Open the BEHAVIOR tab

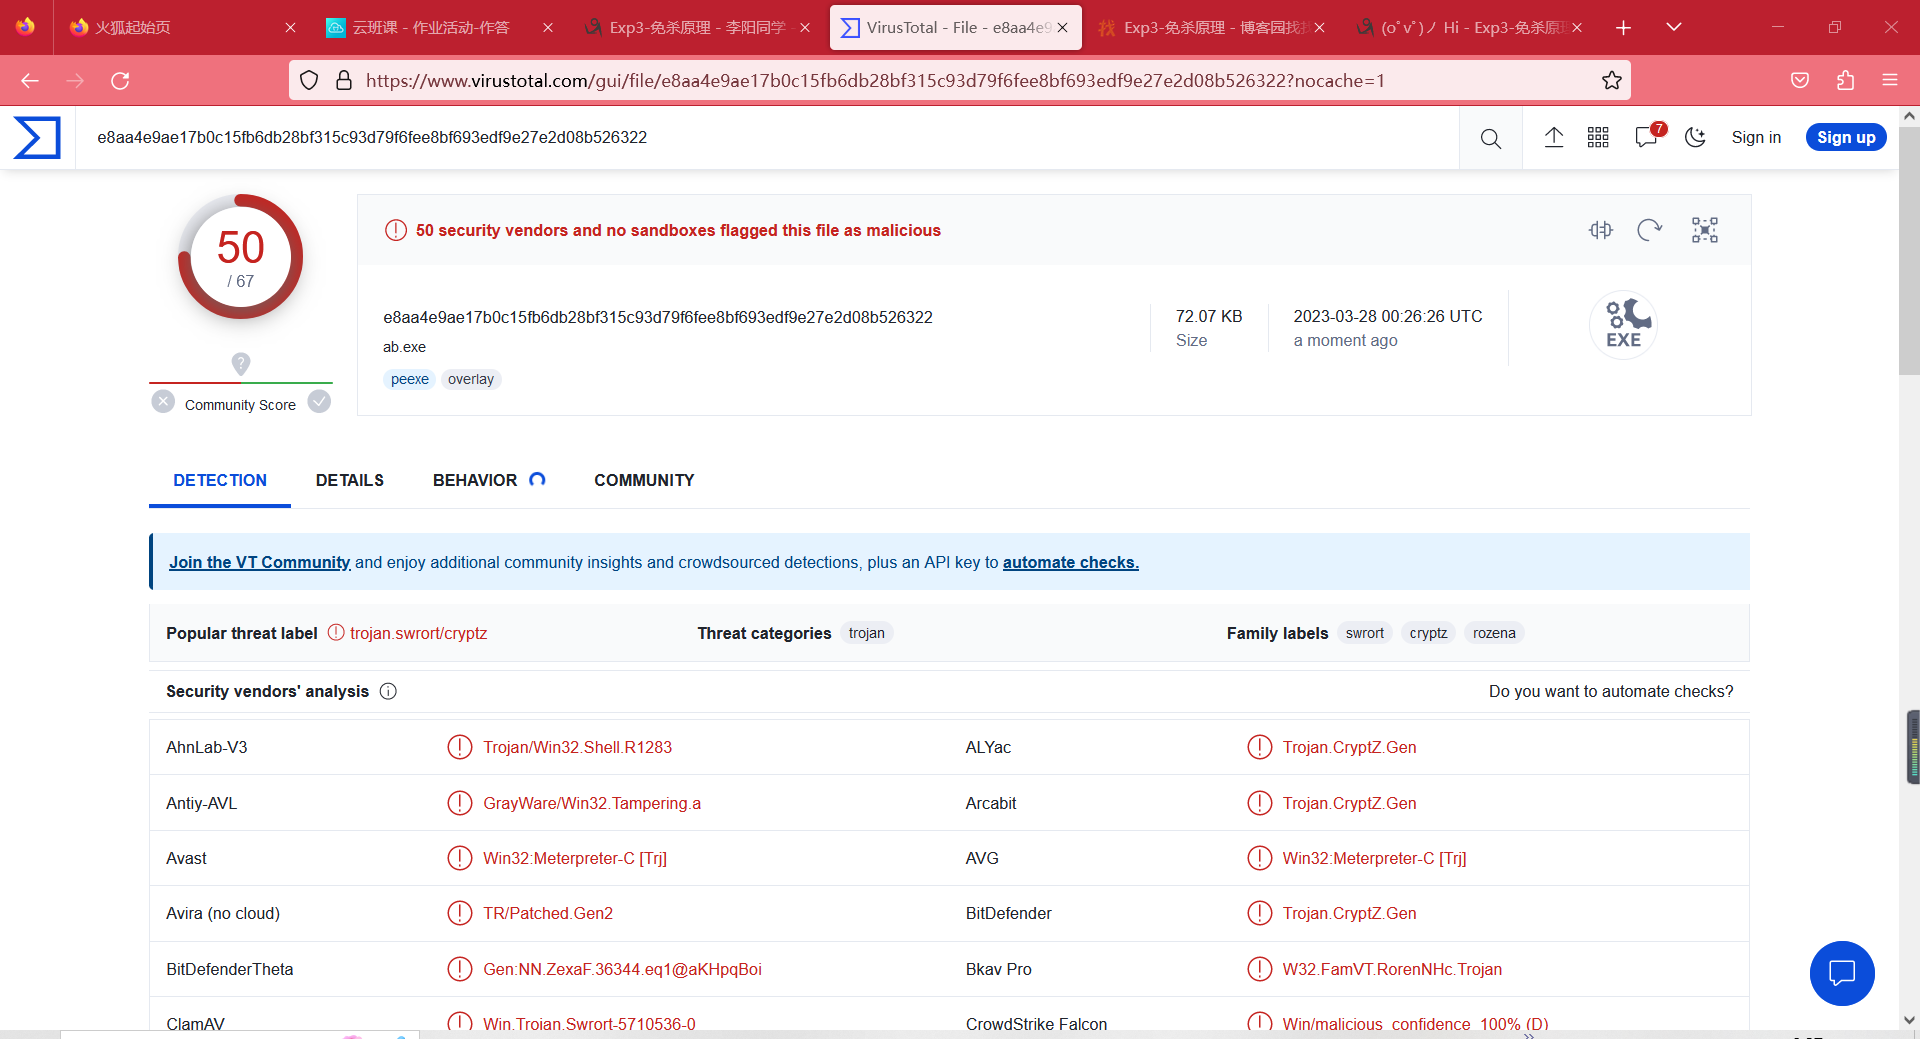pyautogui.click(x=475, y=480)
